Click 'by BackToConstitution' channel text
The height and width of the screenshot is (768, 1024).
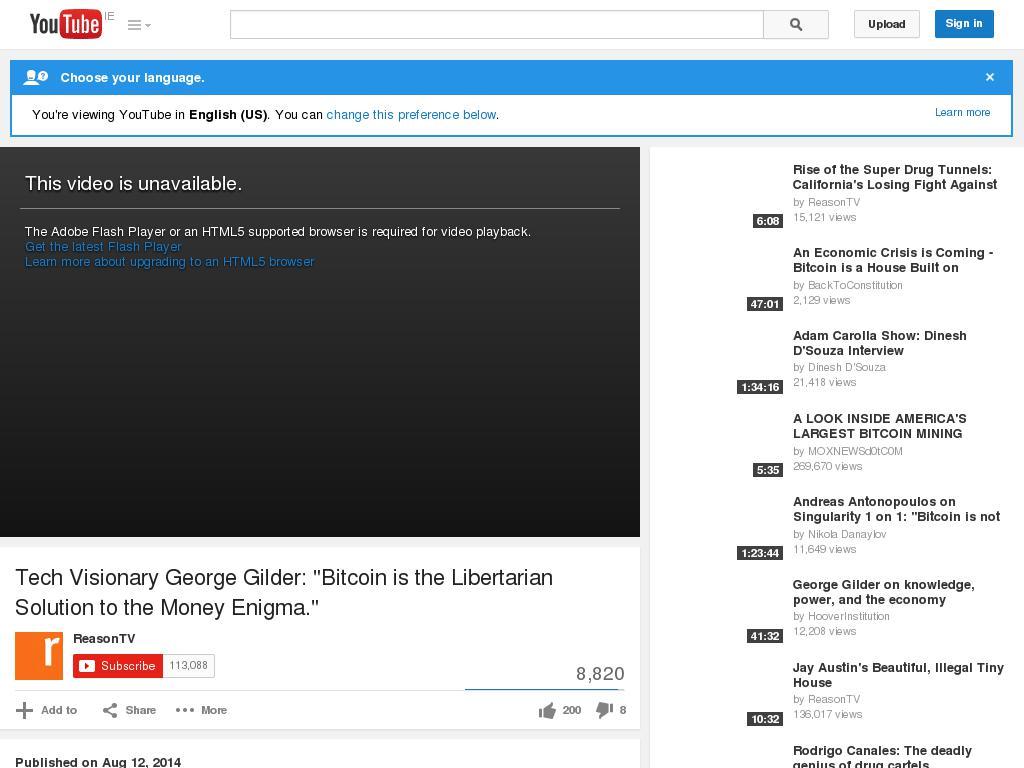pyautogui.click(x=848, y=285)
